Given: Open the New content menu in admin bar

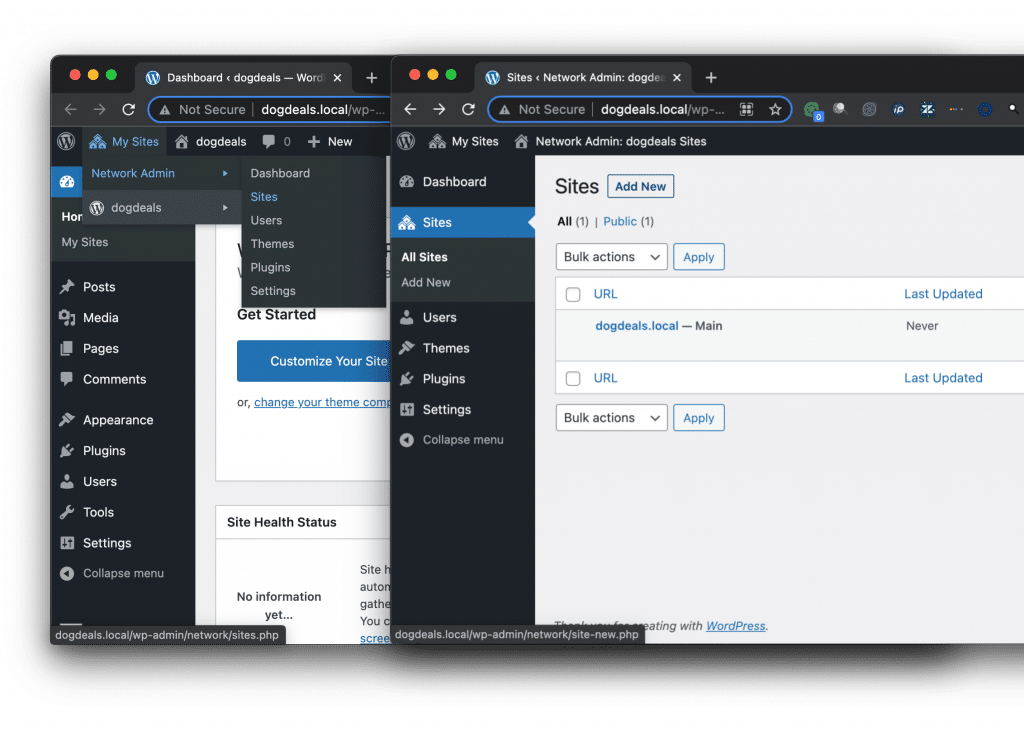Looking at the screenshot, I should point(330,142).
